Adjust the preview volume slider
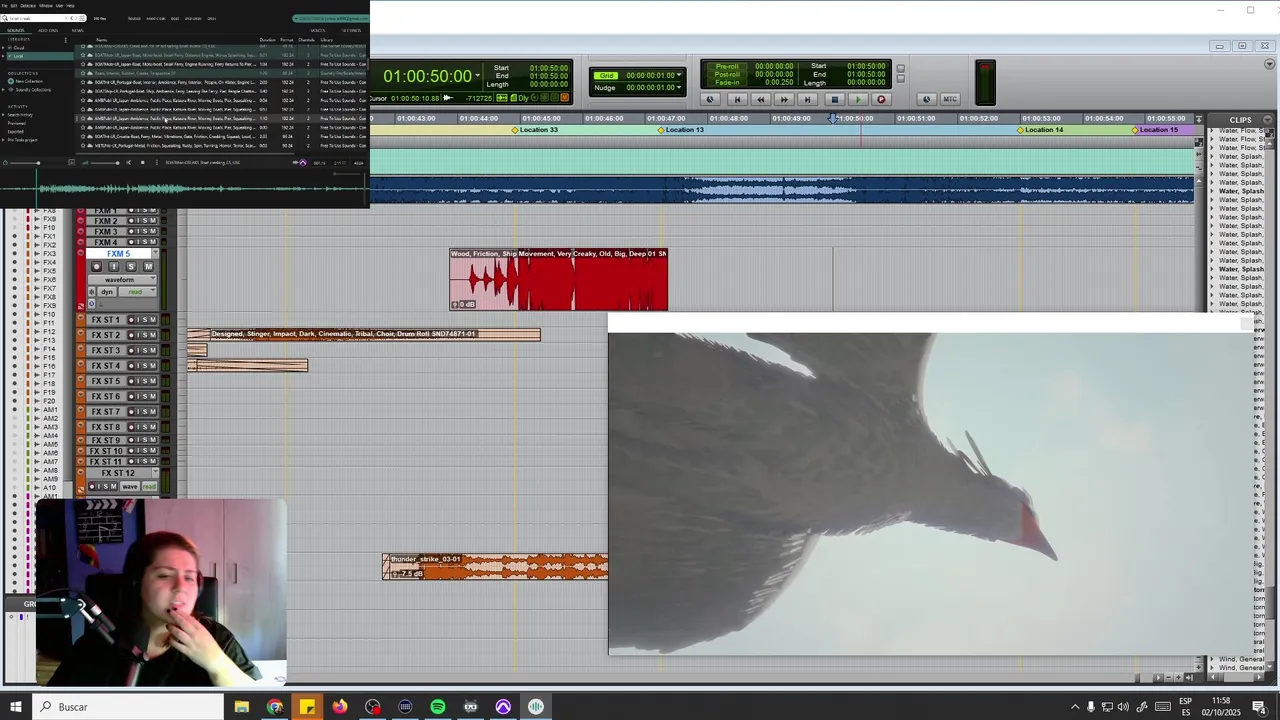The width and height of the screenshot is (1280, 720). (x=104, y=163)
